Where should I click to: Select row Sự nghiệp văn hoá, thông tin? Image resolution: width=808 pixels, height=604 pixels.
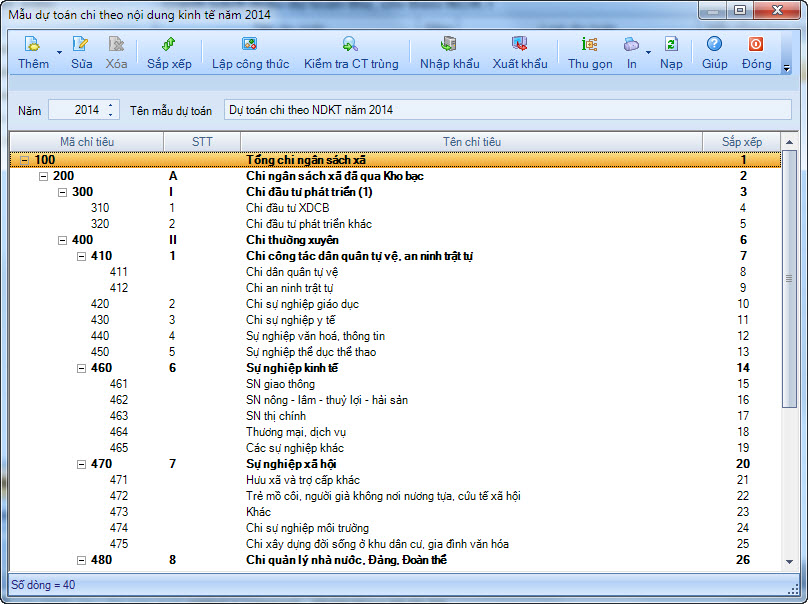[x=395, y=335]
